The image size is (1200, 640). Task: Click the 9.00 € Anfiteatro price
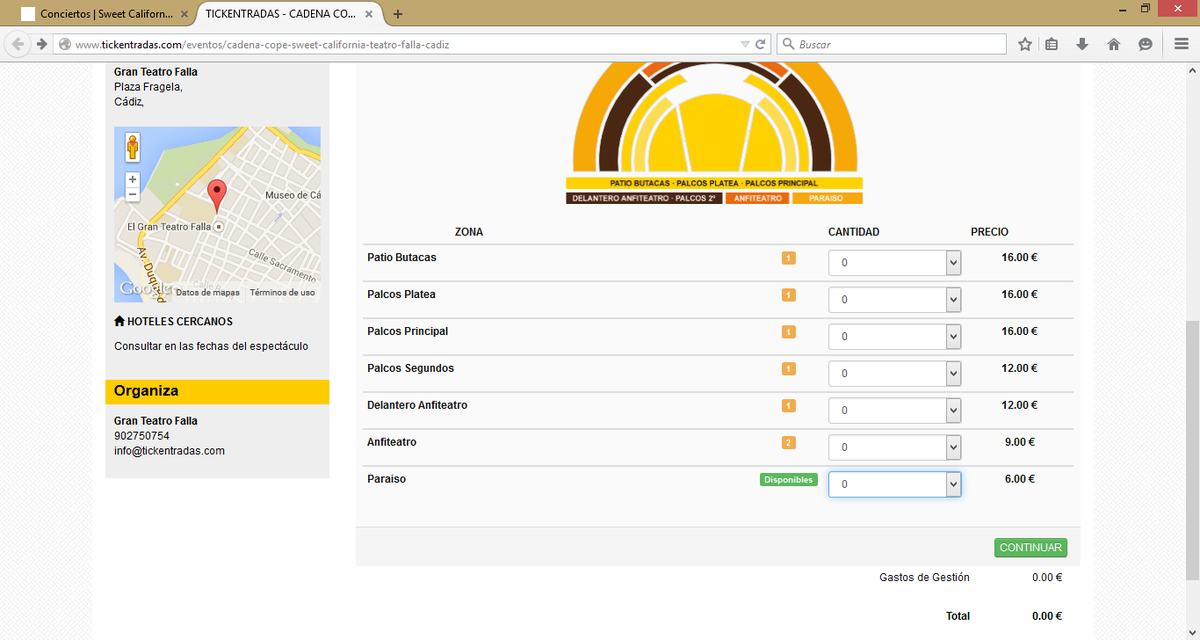(x=1020, y=442)
